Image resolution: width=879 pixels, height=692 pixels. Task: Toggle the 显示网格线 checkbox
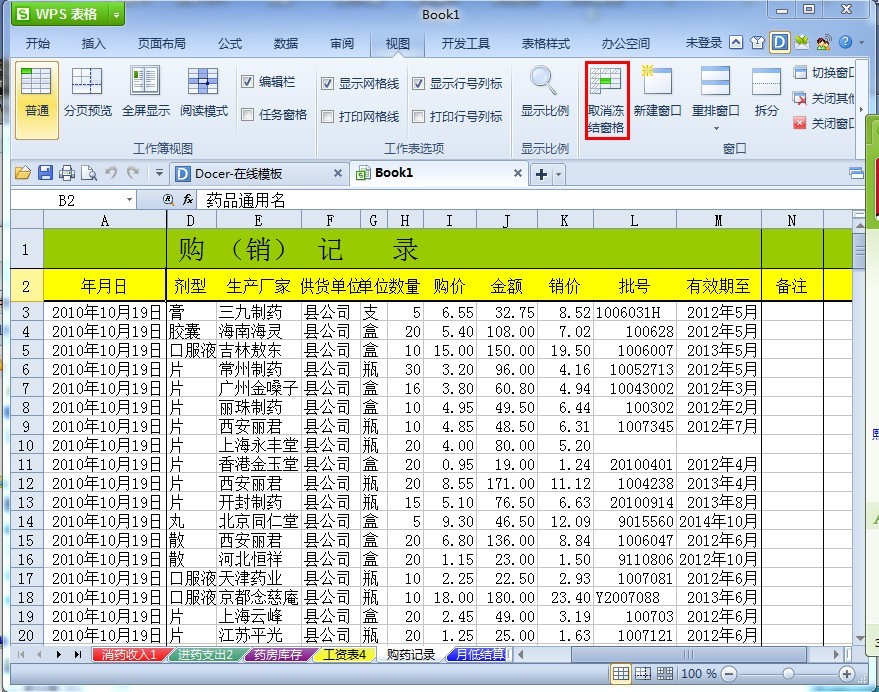coord(327,84)
